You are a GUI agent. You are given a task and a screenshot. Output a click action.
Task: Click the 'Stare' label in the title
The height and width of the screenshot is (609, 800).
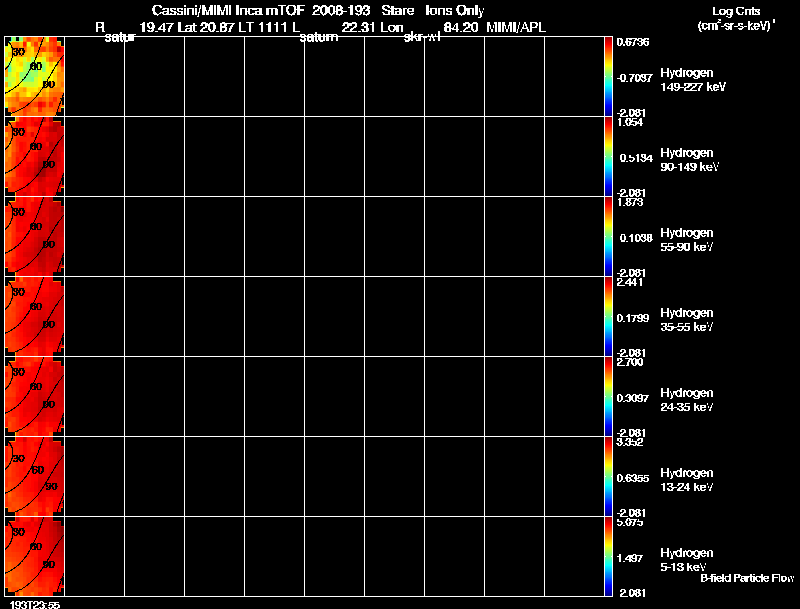(x=397, y=10)
